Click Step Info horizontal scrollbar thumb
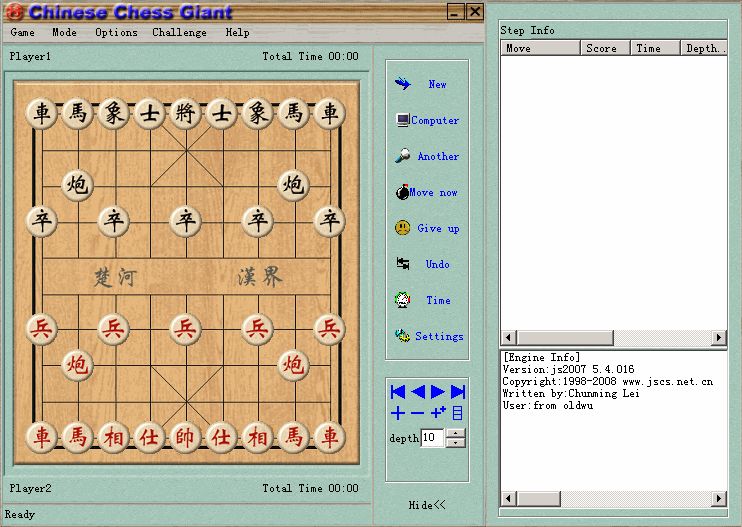This screenshot has height=527, width=742. pyautogui.click(x=565, y=337)
